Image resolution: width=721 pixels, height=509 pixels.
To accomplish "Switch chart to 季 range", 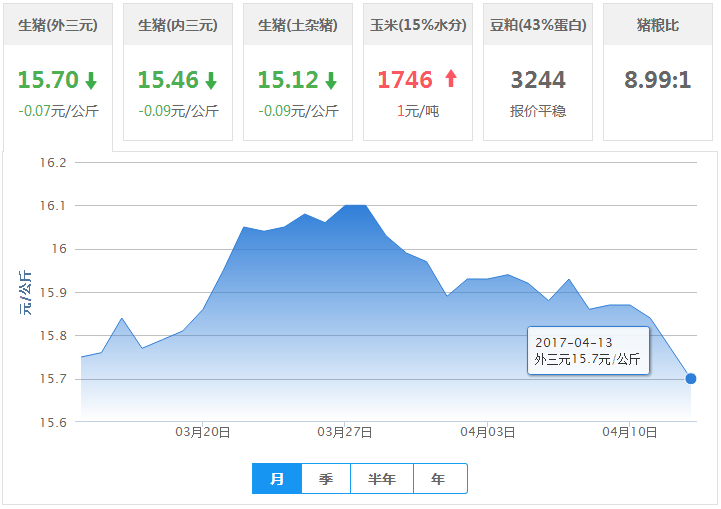I will coord(326,479).
